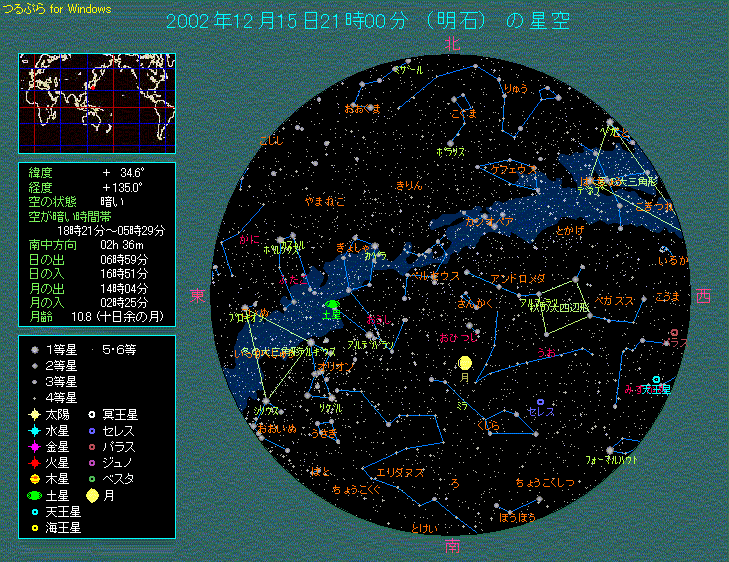This screenshot has width=729, height=562.
Task: Click the 'フォーマルハウト' star label
Action: point(612,460)
